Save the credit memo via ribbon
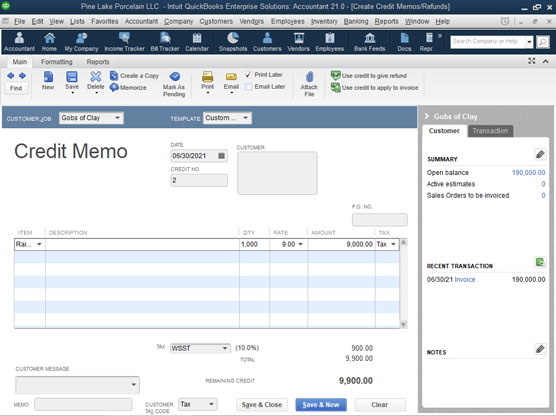Viewport: 556px width, 416px height. 72,81
